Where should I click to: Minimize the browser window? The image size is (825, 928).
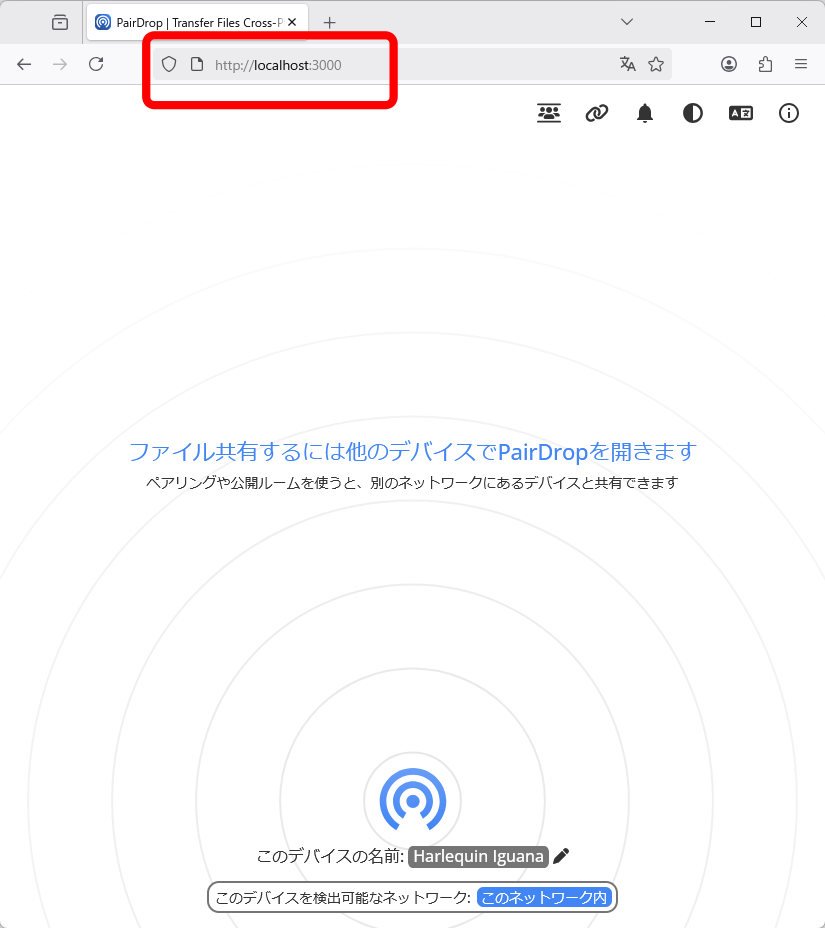tap(710, 22)
